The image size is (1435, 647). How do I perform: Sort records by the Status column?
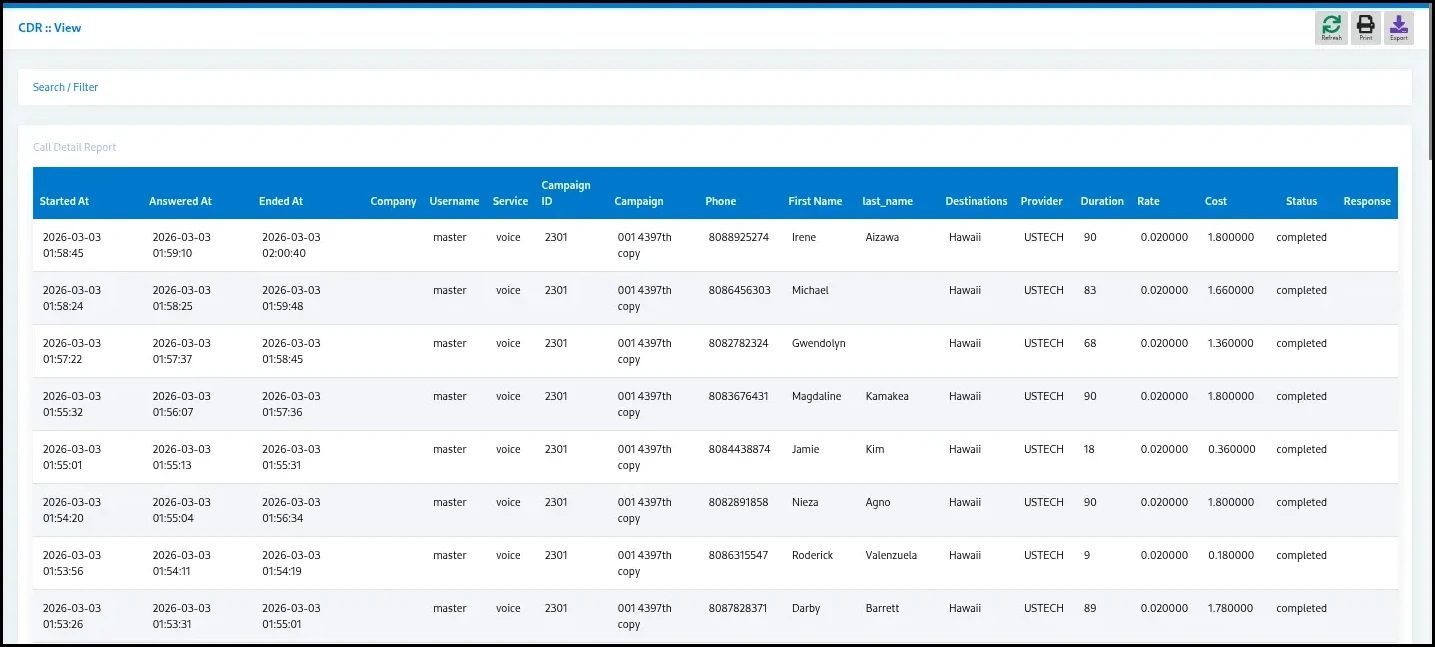coord(1300,200)
